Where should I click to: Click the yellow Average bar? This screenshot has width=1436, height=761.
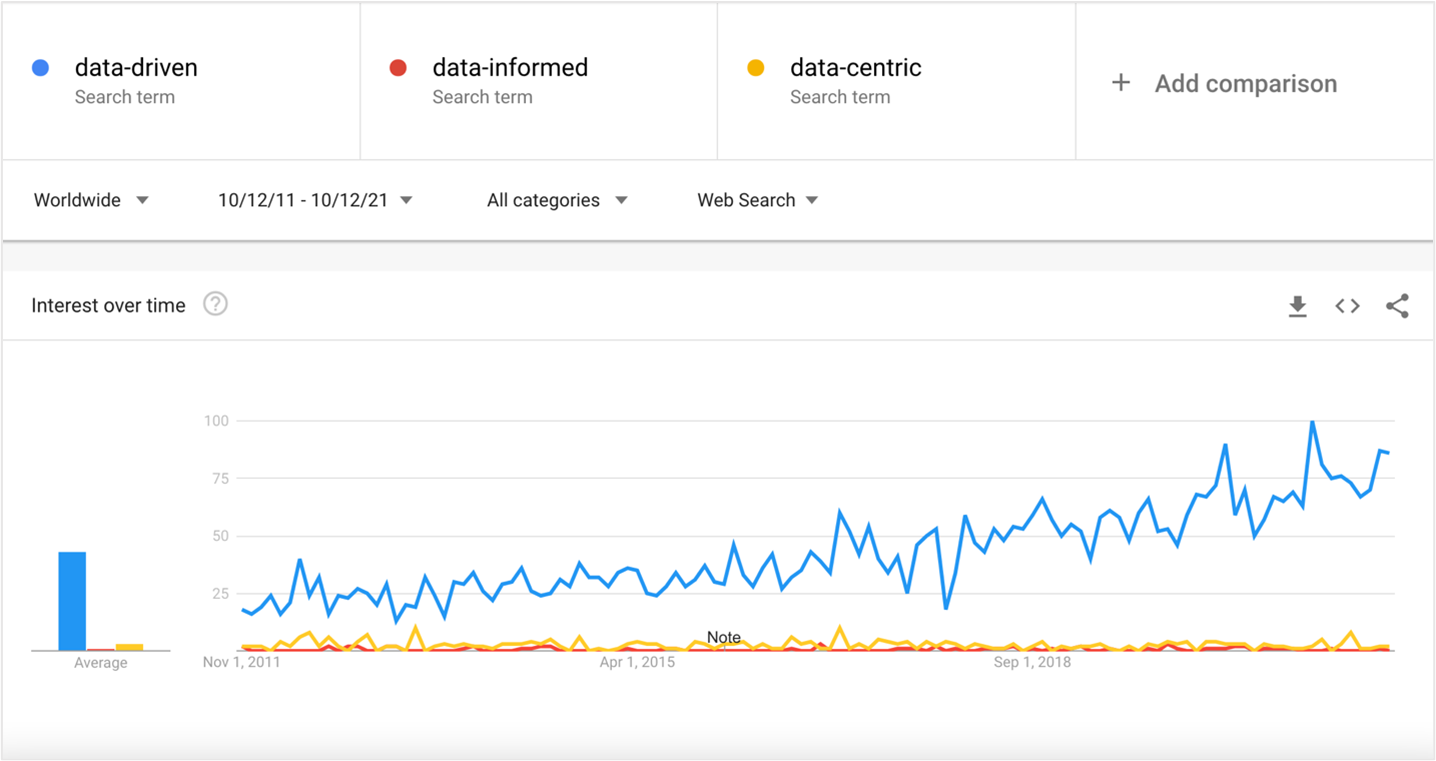(x=129, y=647)
